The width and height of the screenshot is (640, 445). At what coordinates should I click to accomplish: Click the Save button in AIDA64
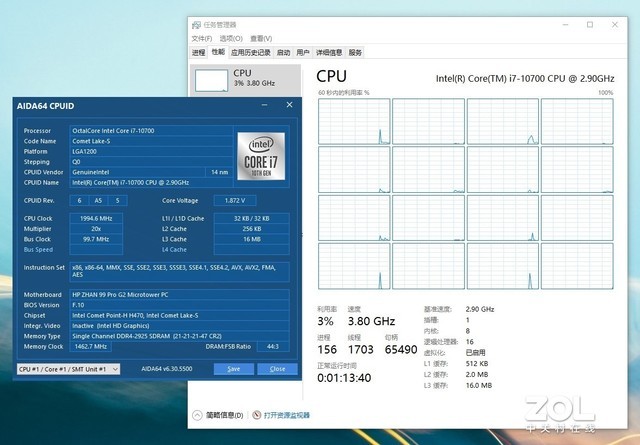233,369
